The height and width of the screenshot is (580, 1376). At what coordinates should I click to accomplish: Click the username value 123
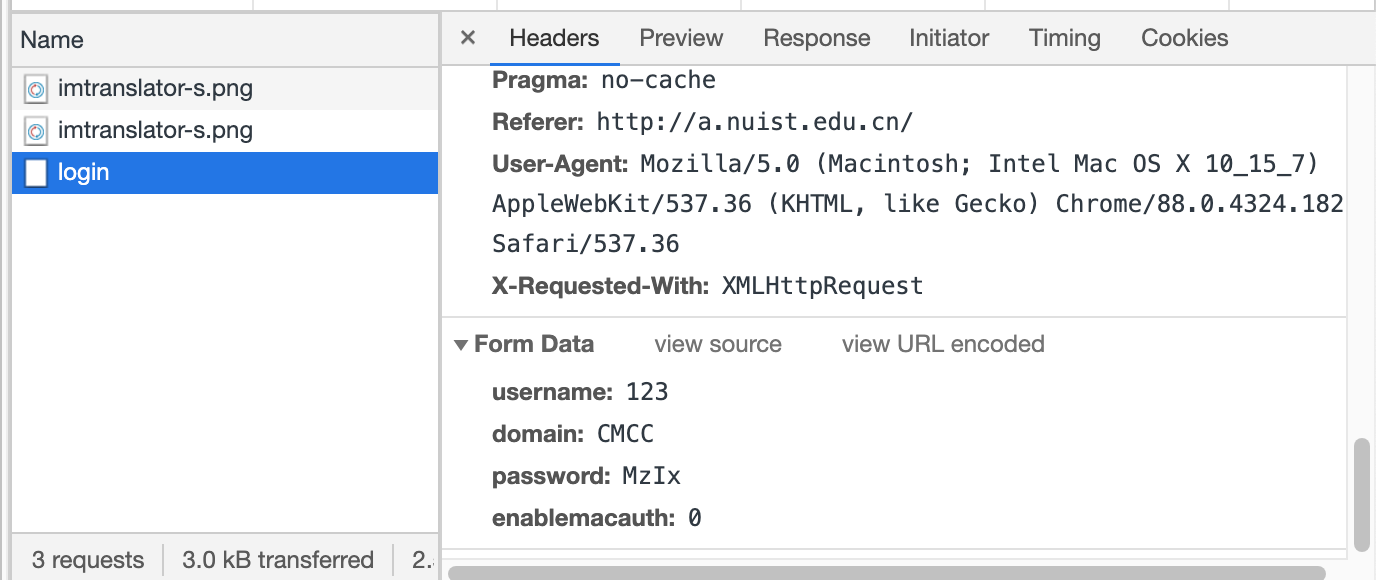tap(647, 392)
